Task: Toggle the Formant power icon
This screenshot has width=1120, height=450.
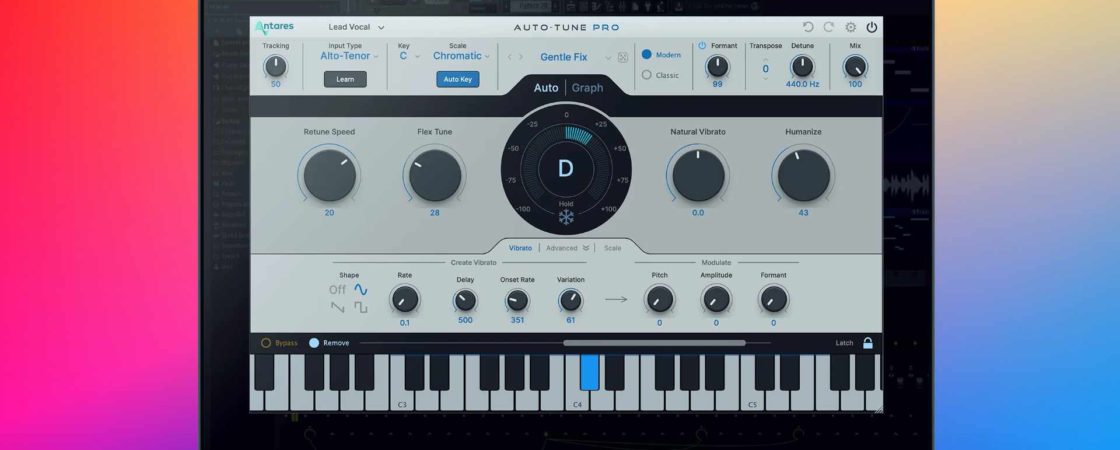Action: [701, 46]
